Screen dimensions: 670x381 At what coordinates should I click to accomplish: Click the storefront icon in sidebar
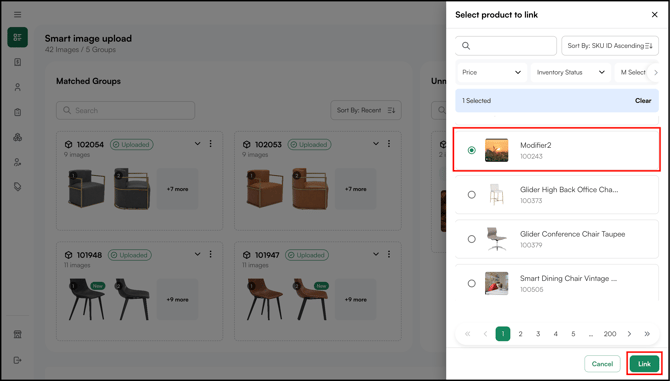pos(18,334)
